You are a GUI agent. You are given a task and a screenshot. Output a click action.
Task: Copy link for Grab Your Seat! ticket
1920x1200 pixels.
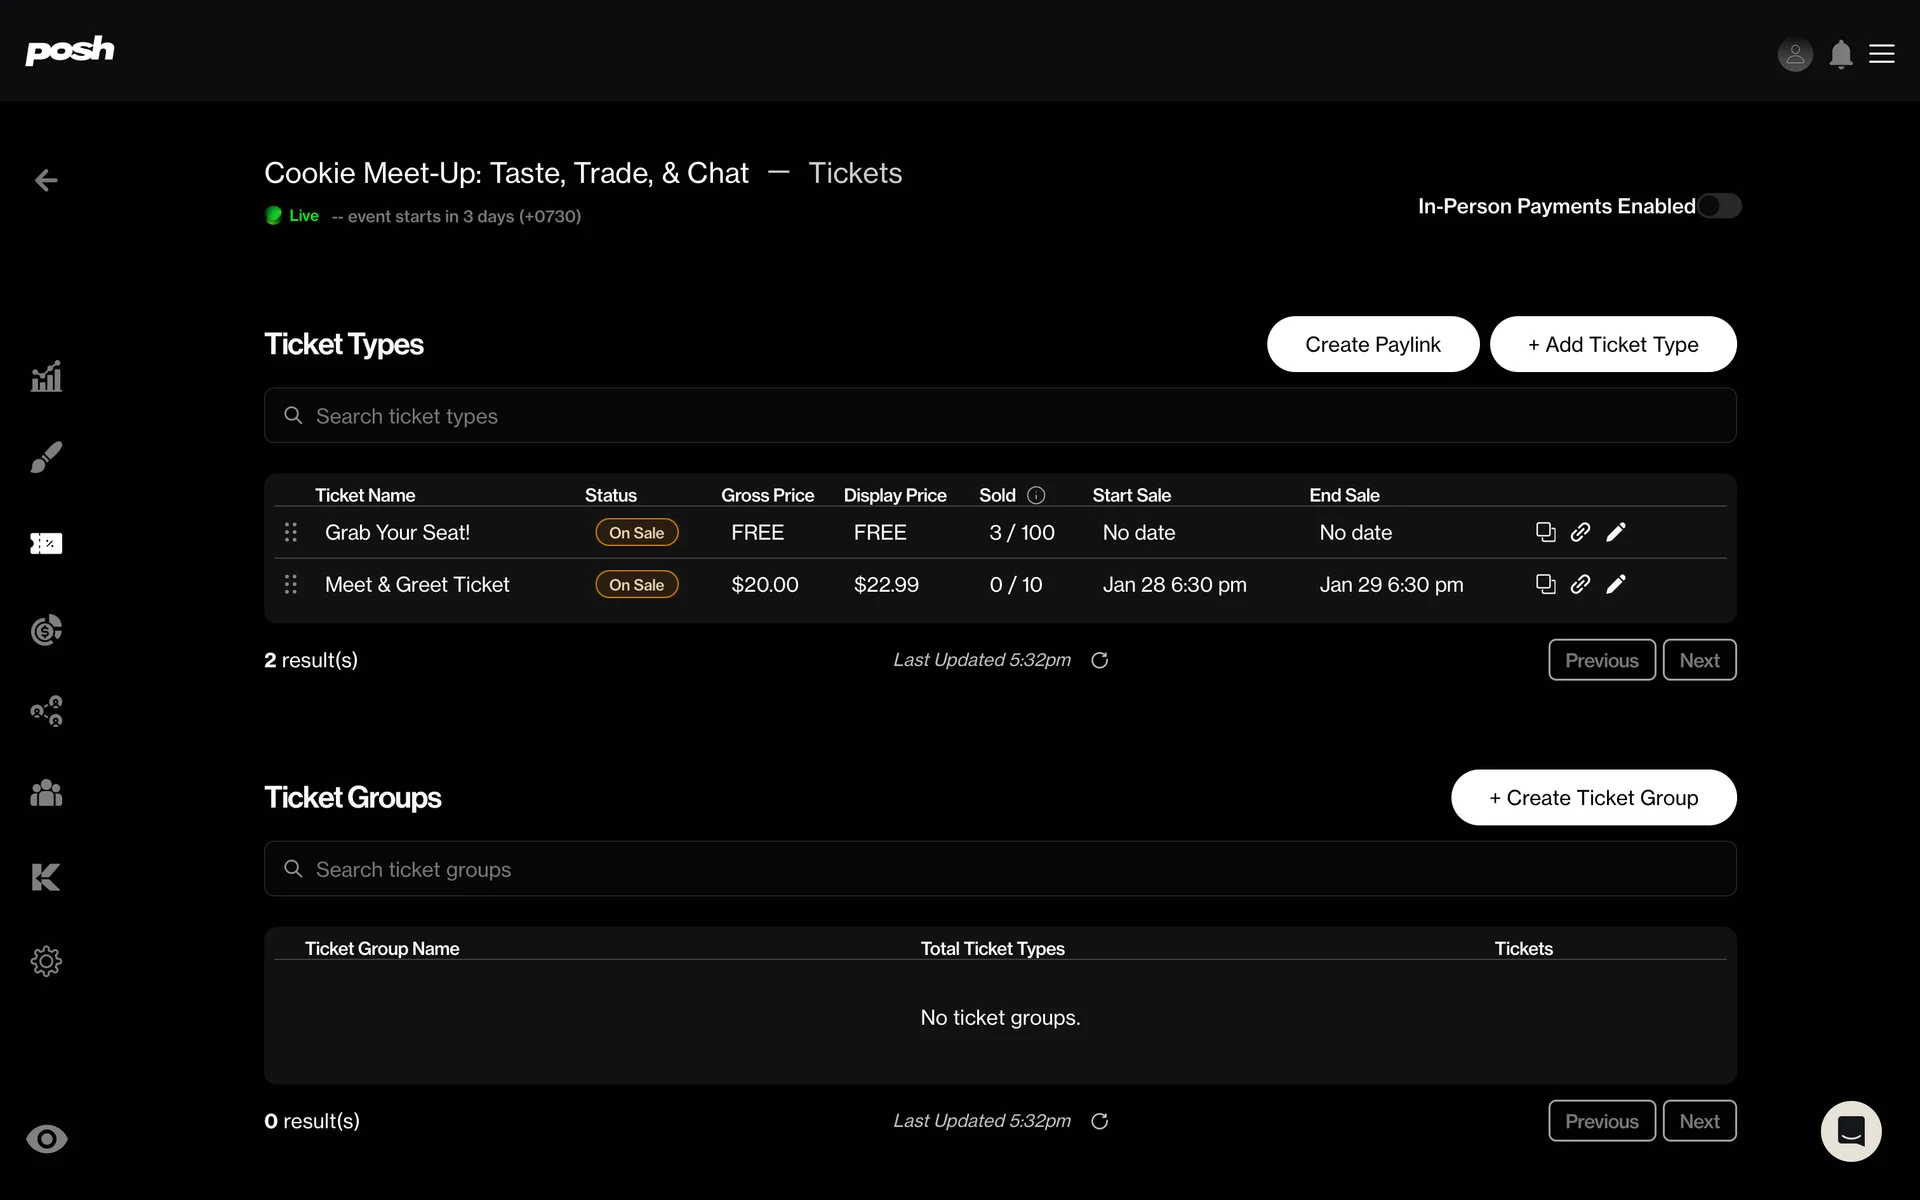1580,532
